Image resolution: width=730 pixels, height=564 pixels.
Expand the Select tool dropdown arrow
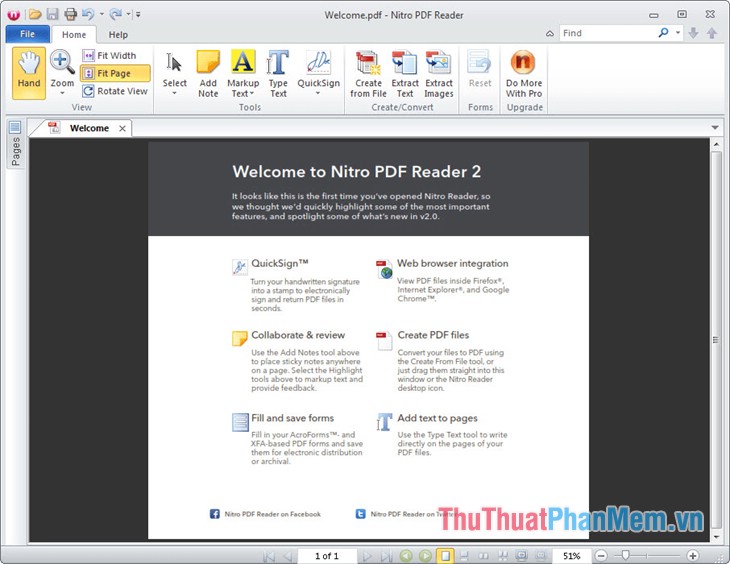coord(175,93)
